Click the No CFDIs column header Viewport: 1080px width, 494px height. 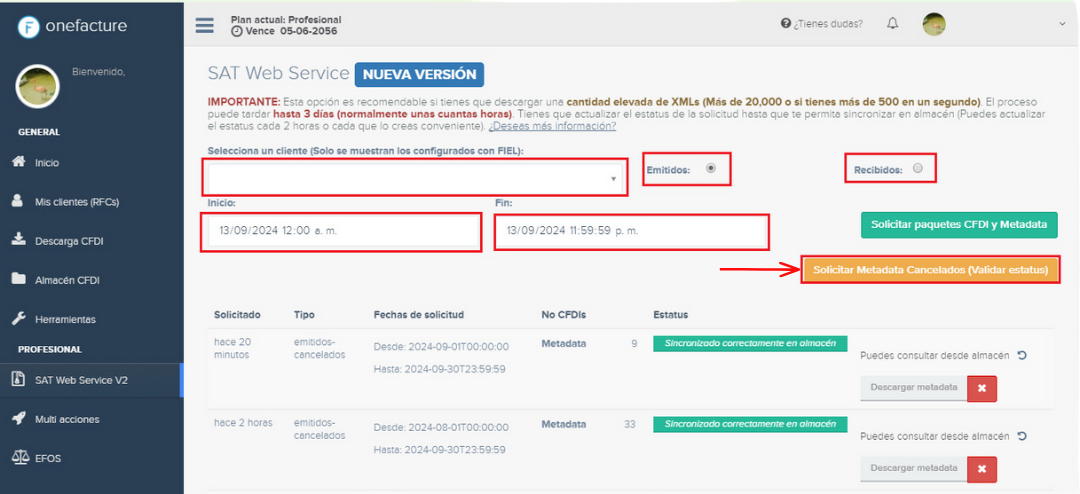(563, 315)
